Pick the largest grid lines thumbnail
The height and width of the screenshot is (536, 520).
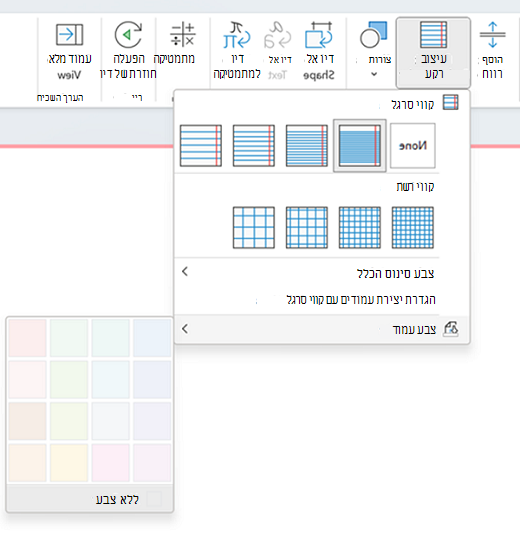pyautogui.click(x=254, y=228)
